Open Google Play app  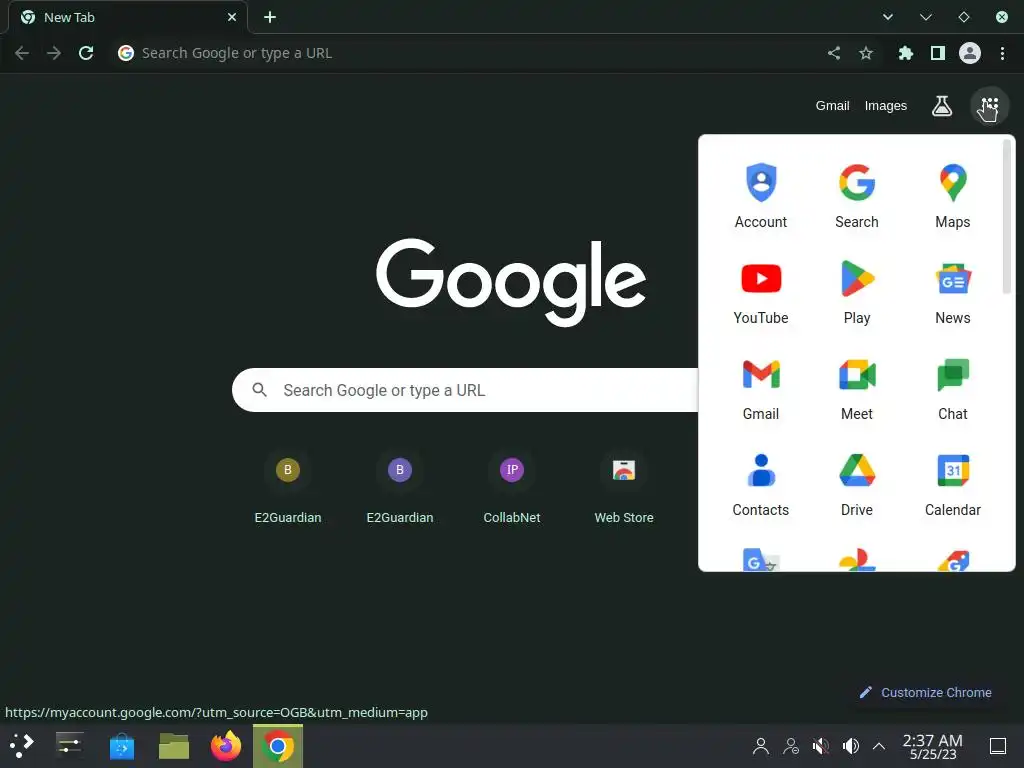pyautogui.click(x=857, y=292)
